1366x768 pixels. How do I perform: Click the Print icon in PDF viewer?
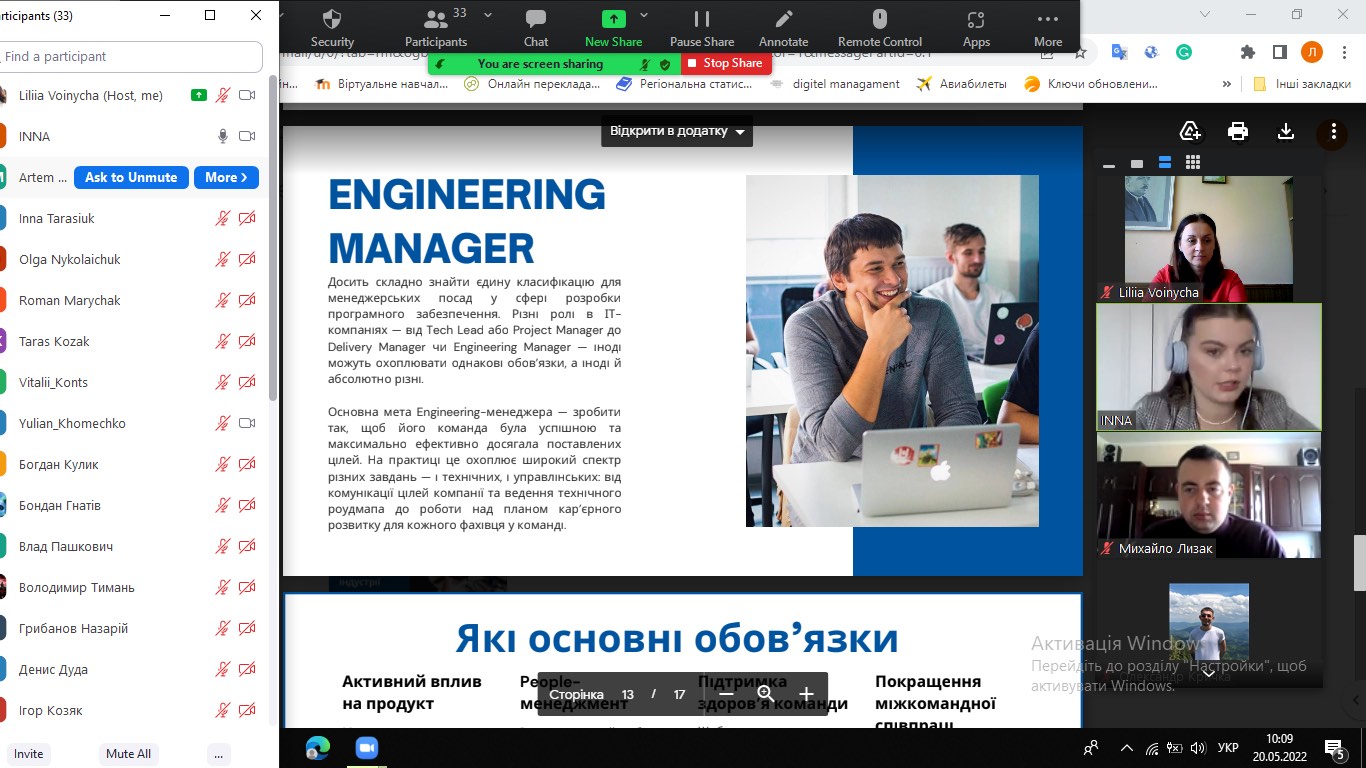click(1238, 131)
